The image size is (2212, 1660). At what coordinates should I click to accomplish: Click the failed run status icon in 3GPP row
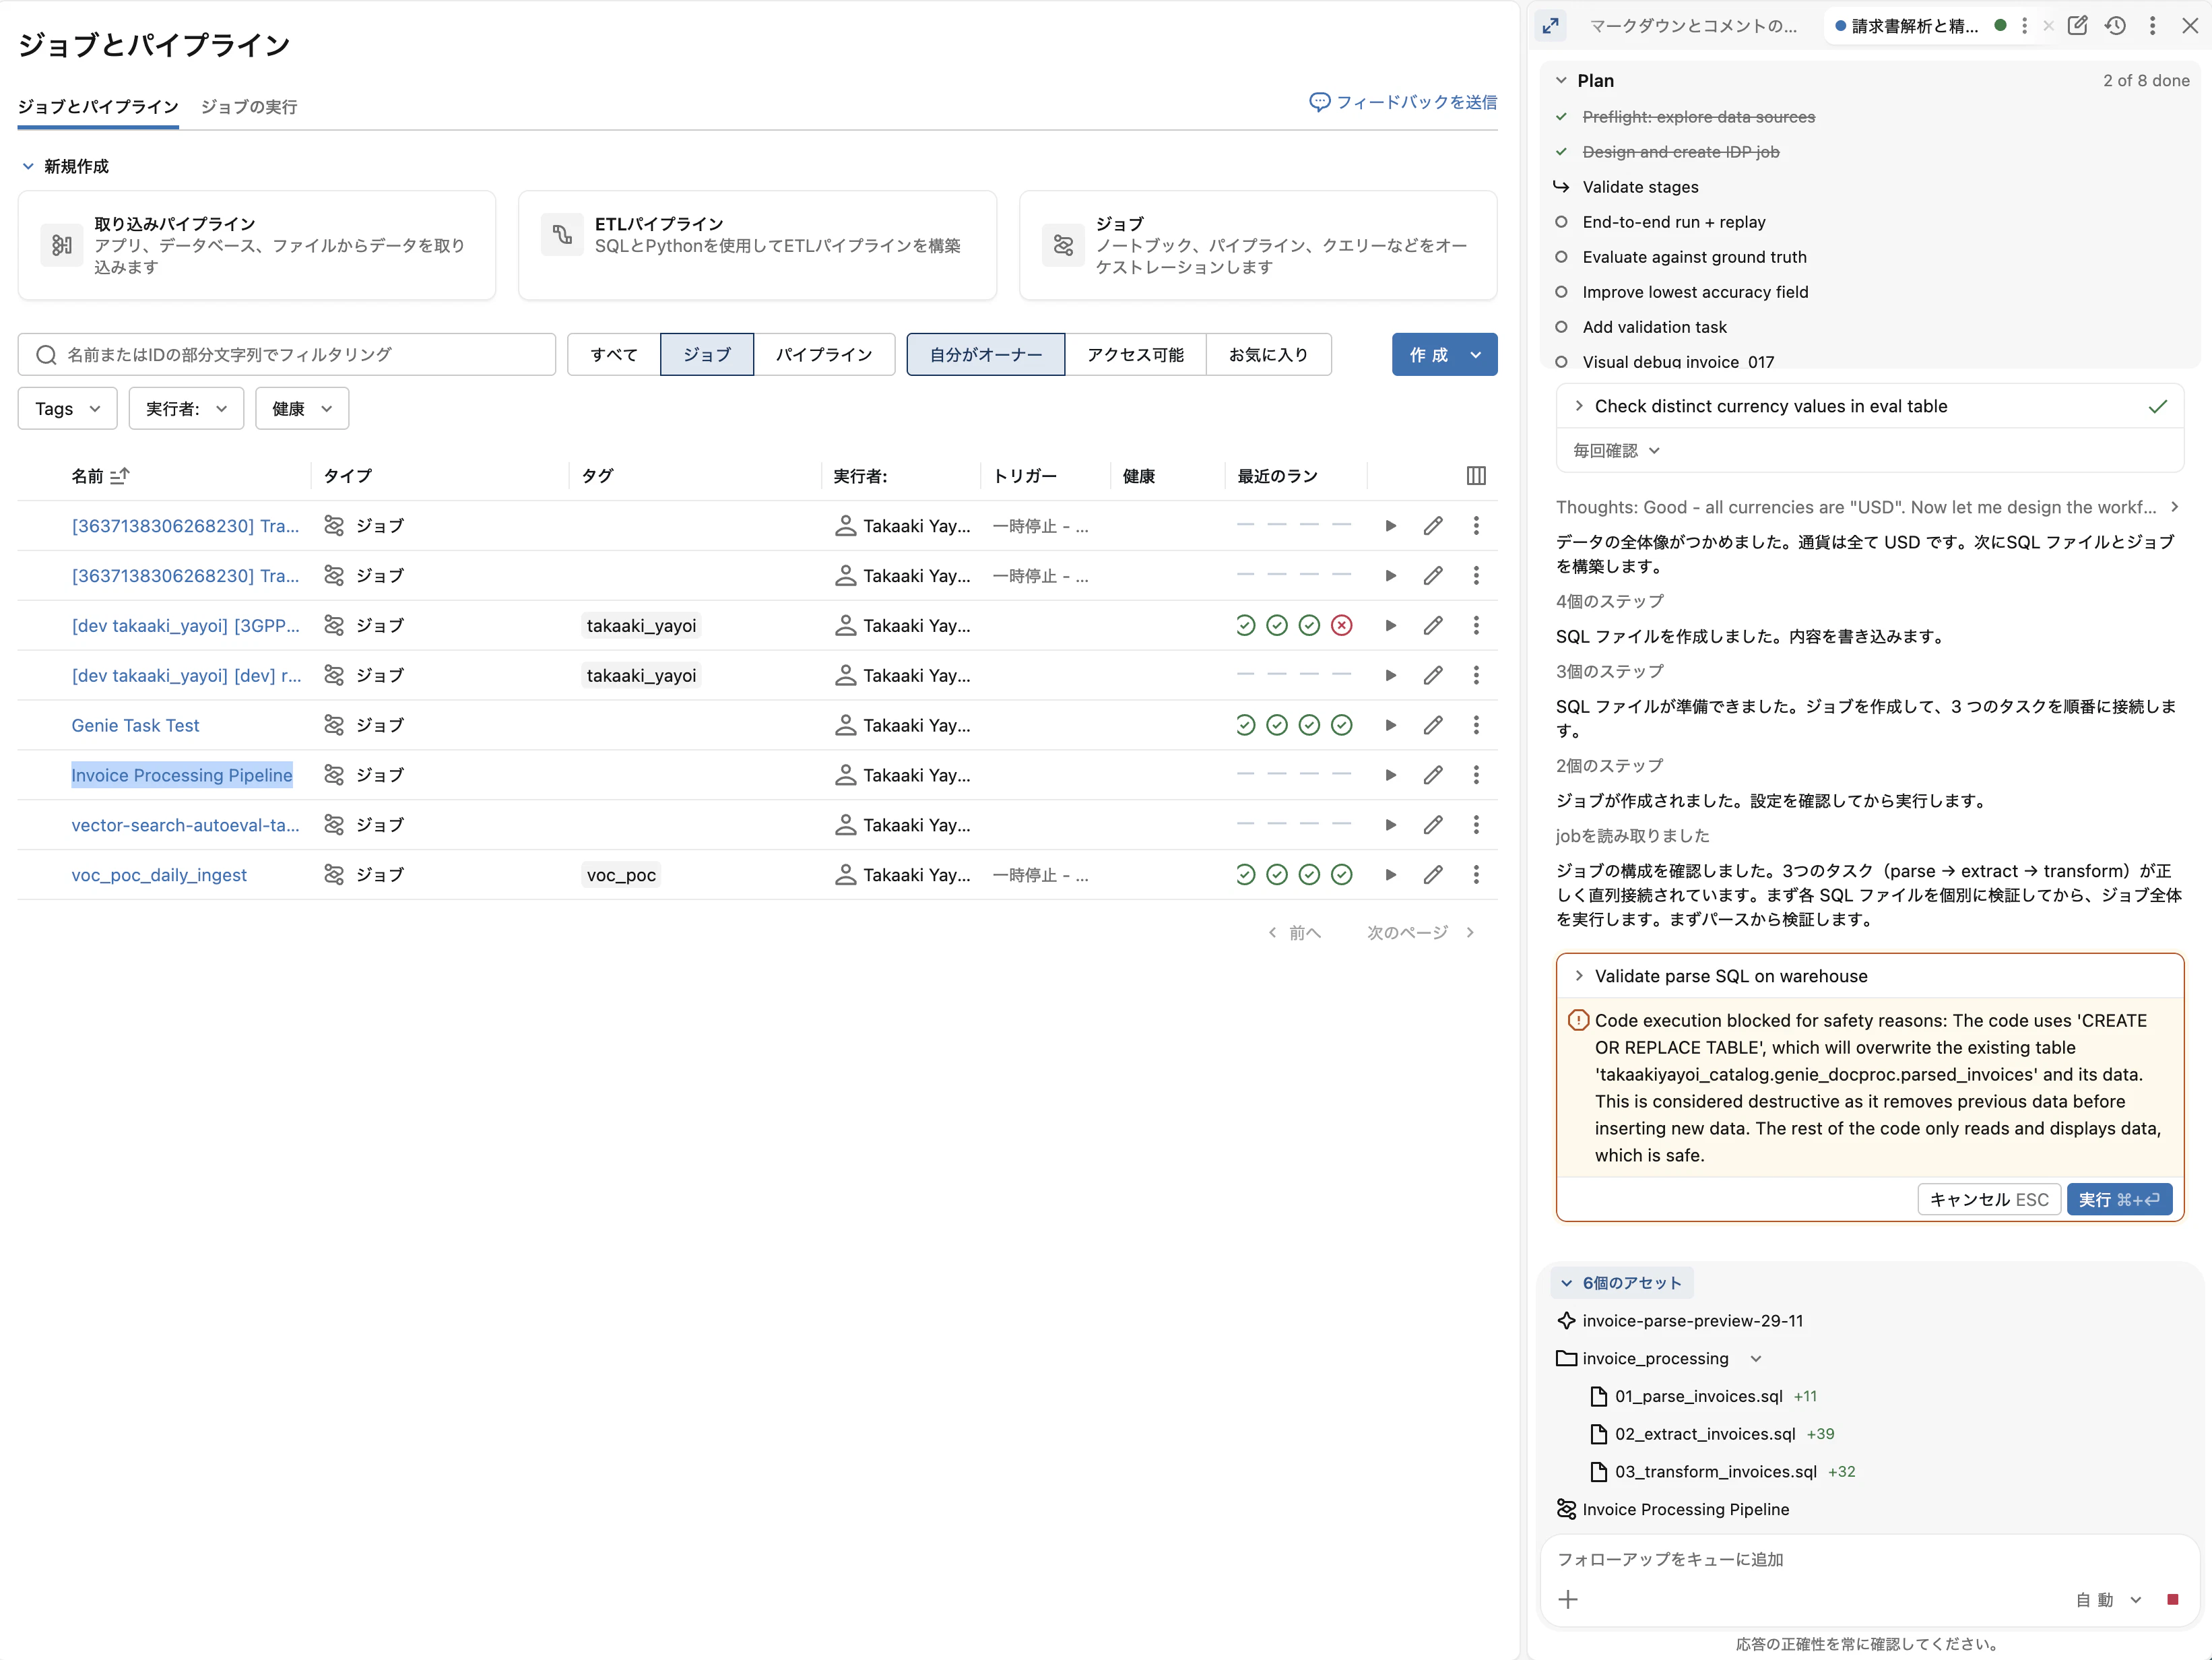1342,625
